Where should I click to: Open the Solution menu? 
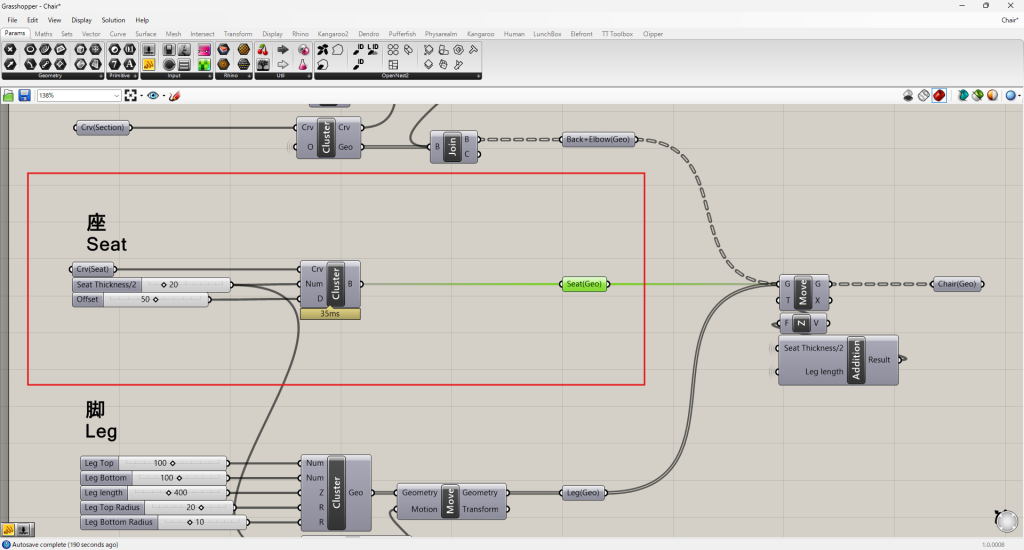[x=113, y=20]
